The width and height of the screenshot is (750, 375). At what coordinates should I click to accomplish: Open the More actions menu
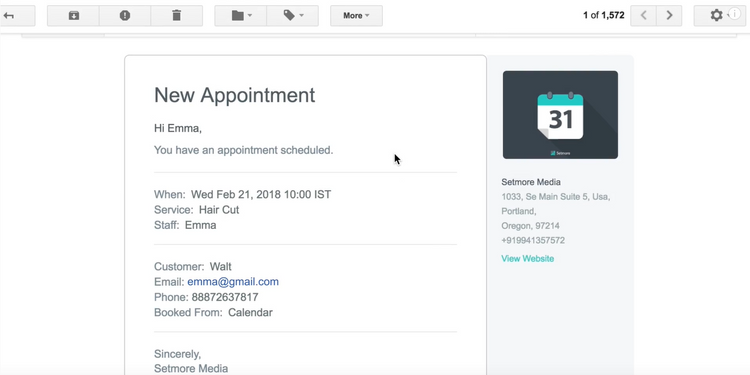(x=356, y=16)
